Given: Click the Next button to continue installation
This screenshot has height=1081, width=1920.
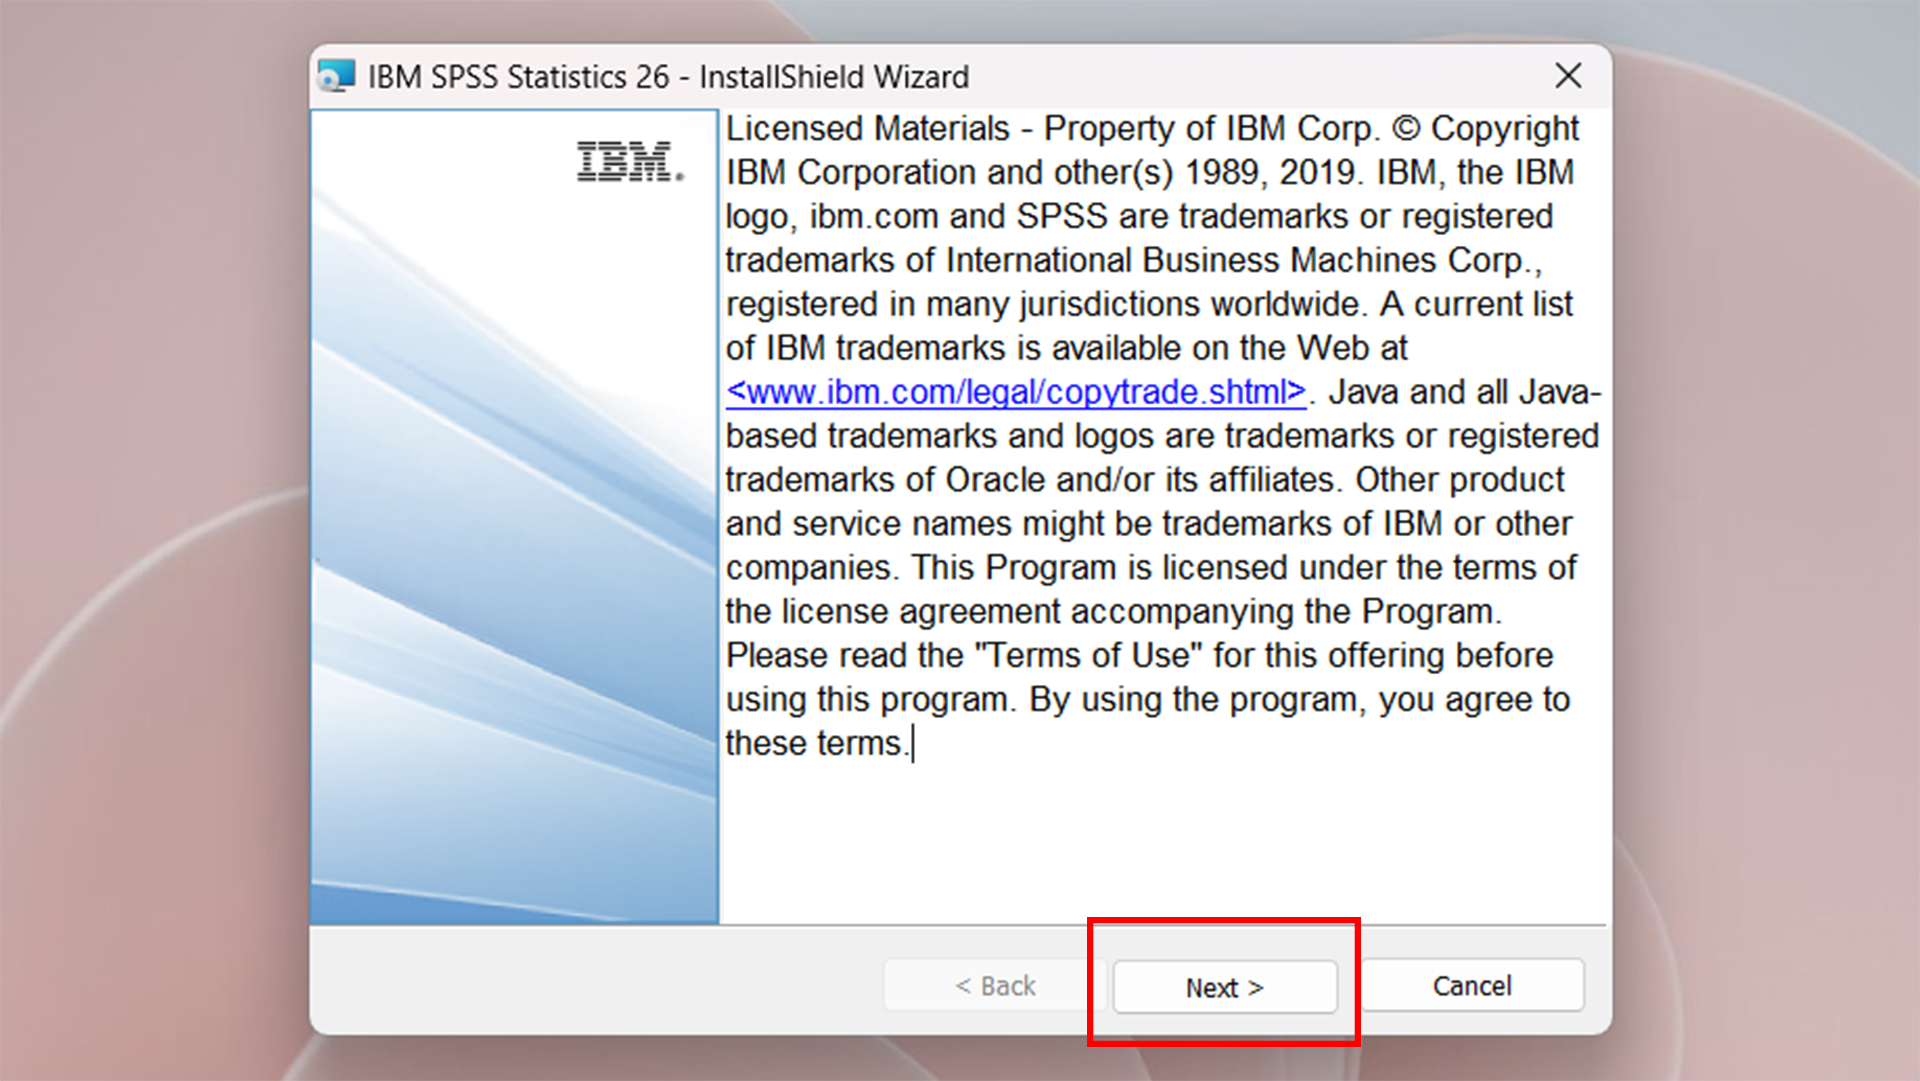Looking at the screenshot, I should tap(1225, 987).
